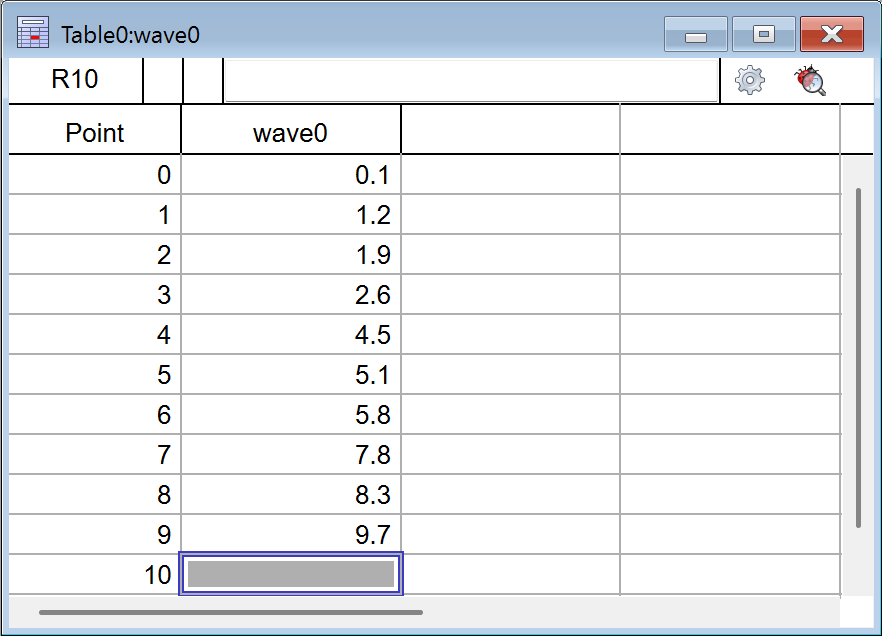The image size is (882, 636).
Task: Click the gear icon for table options
Action: click(750, 80)
